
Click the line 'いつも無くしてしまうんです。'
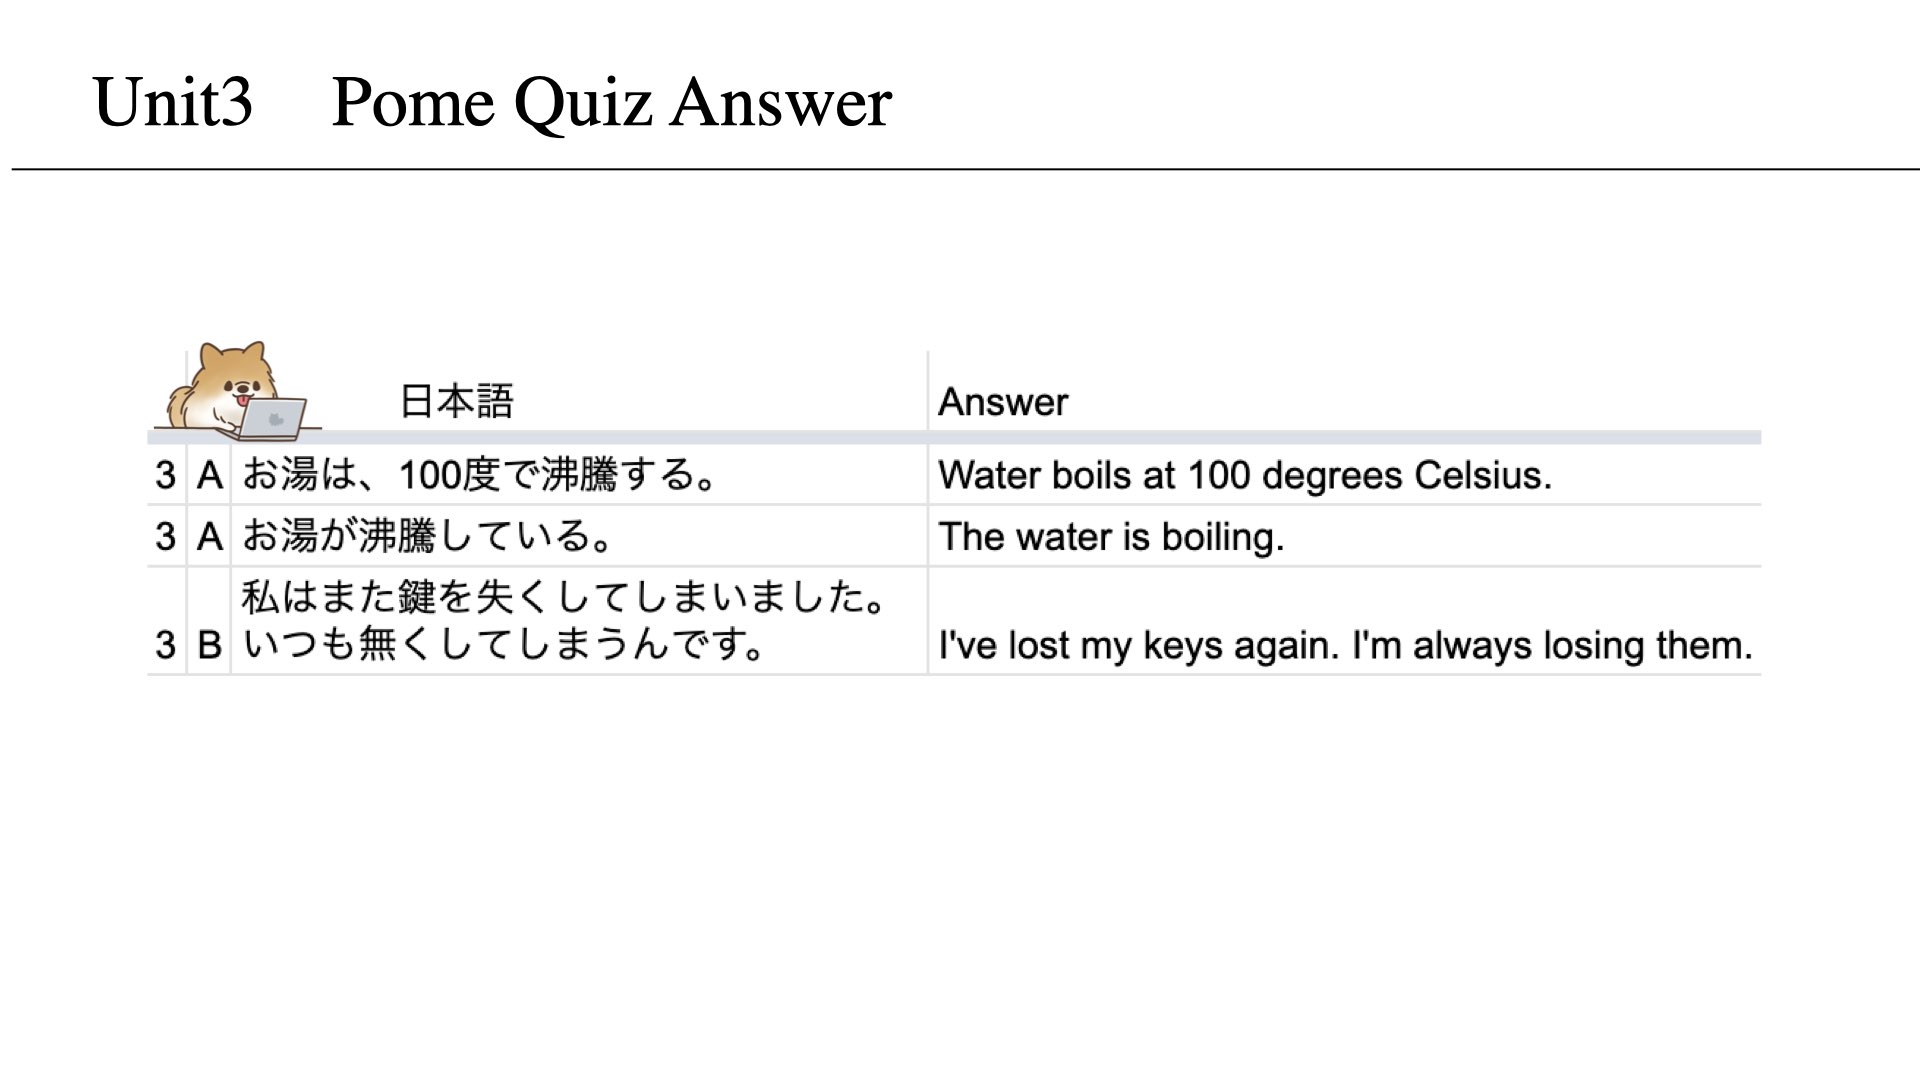coord(504,645)
